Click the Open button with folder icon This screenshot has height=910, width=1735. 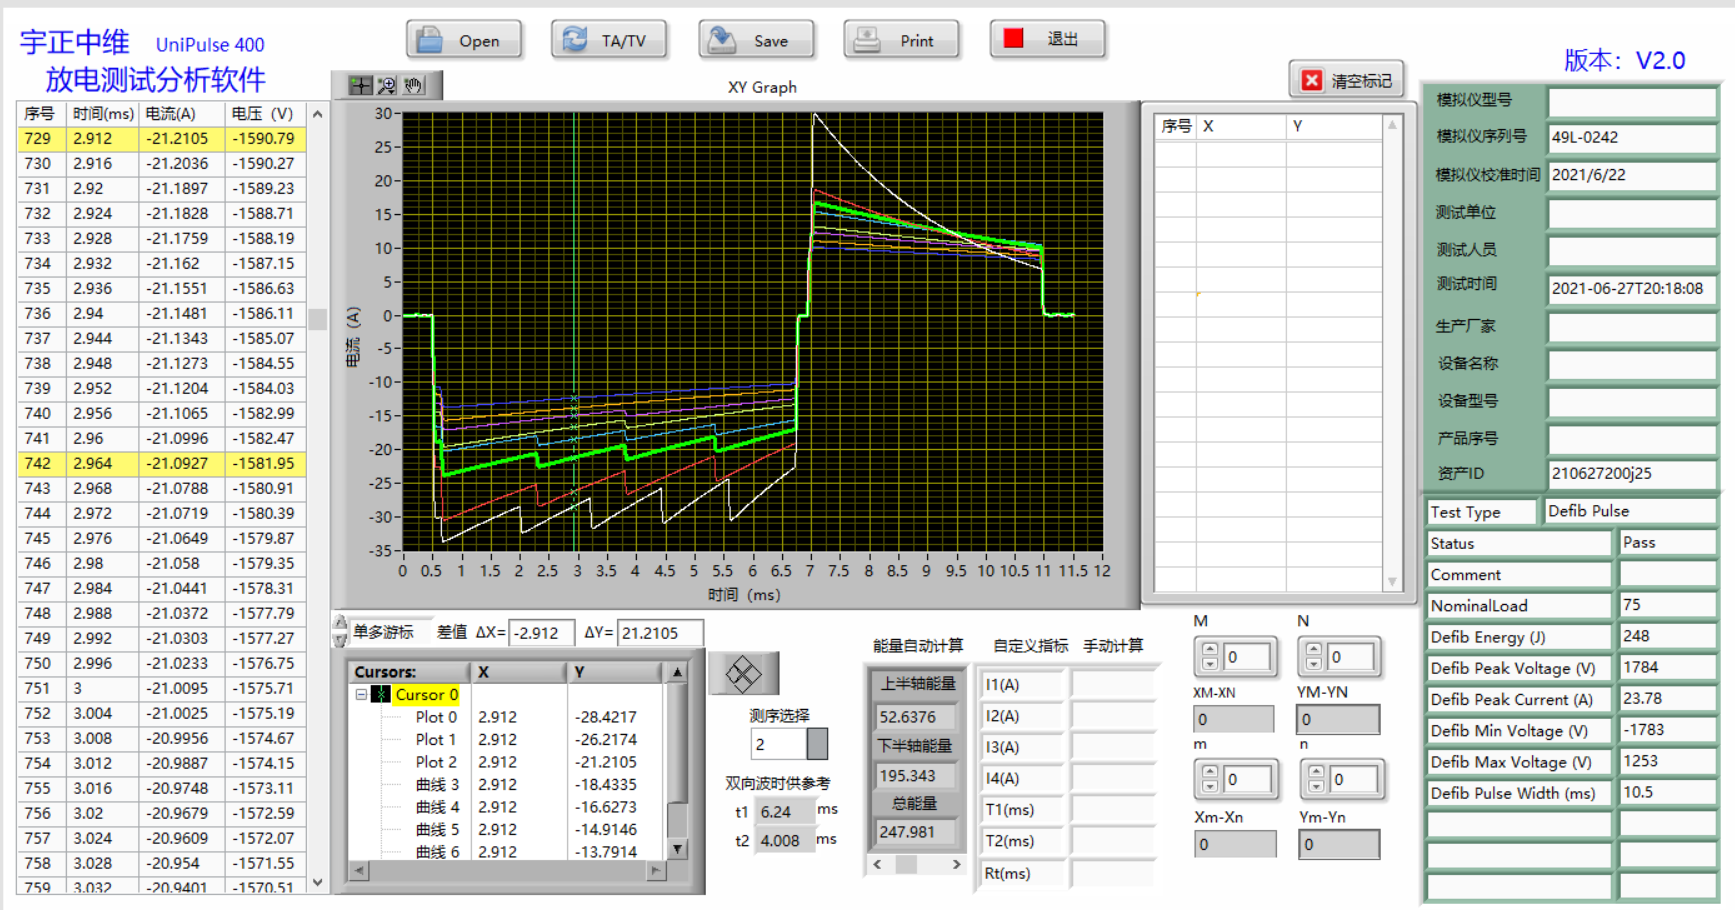tap(464, 41)
